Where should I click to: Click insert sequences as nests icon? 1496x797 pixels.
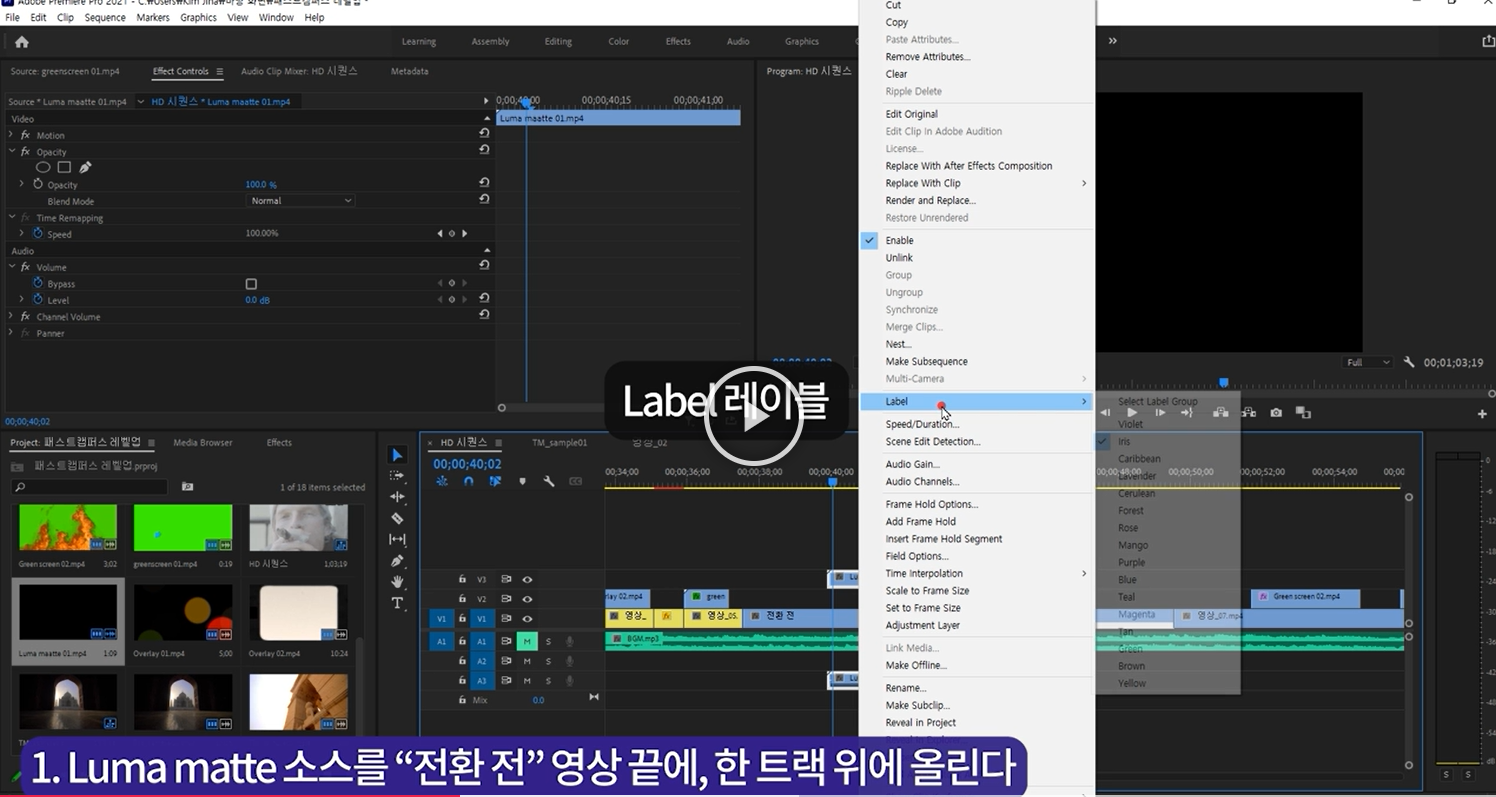(x=442, y=481)
